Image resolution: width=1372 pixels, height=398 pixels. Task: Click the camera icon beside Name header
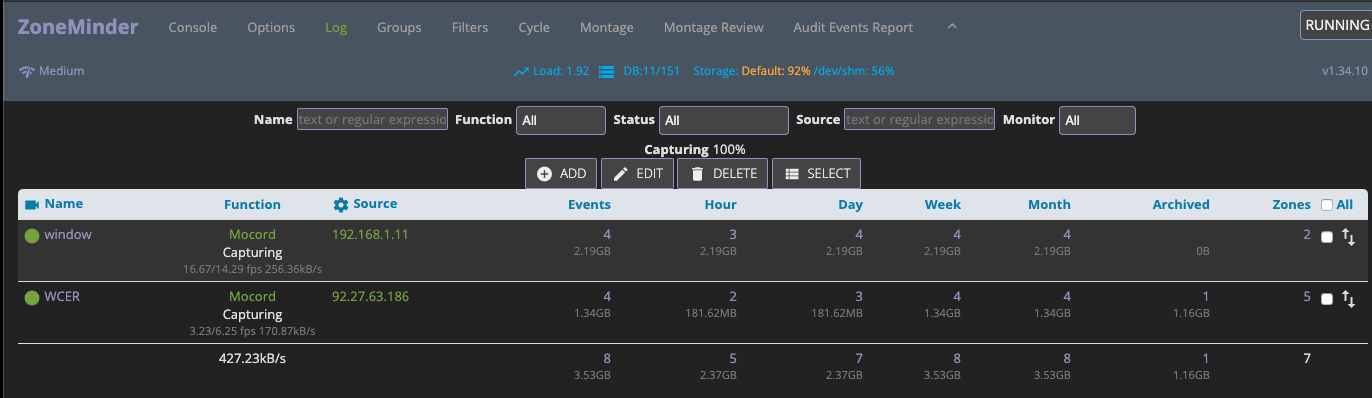(32, 204)
